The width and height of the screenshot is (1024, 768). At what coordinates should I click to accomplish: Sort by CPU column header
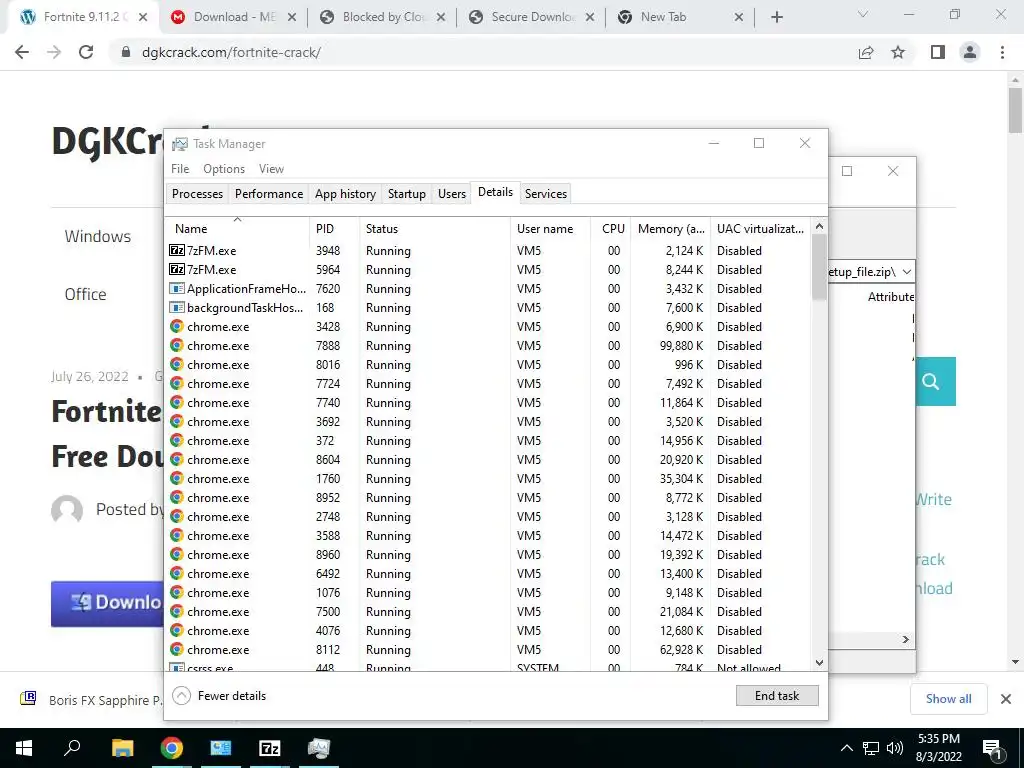click(611, 228)
